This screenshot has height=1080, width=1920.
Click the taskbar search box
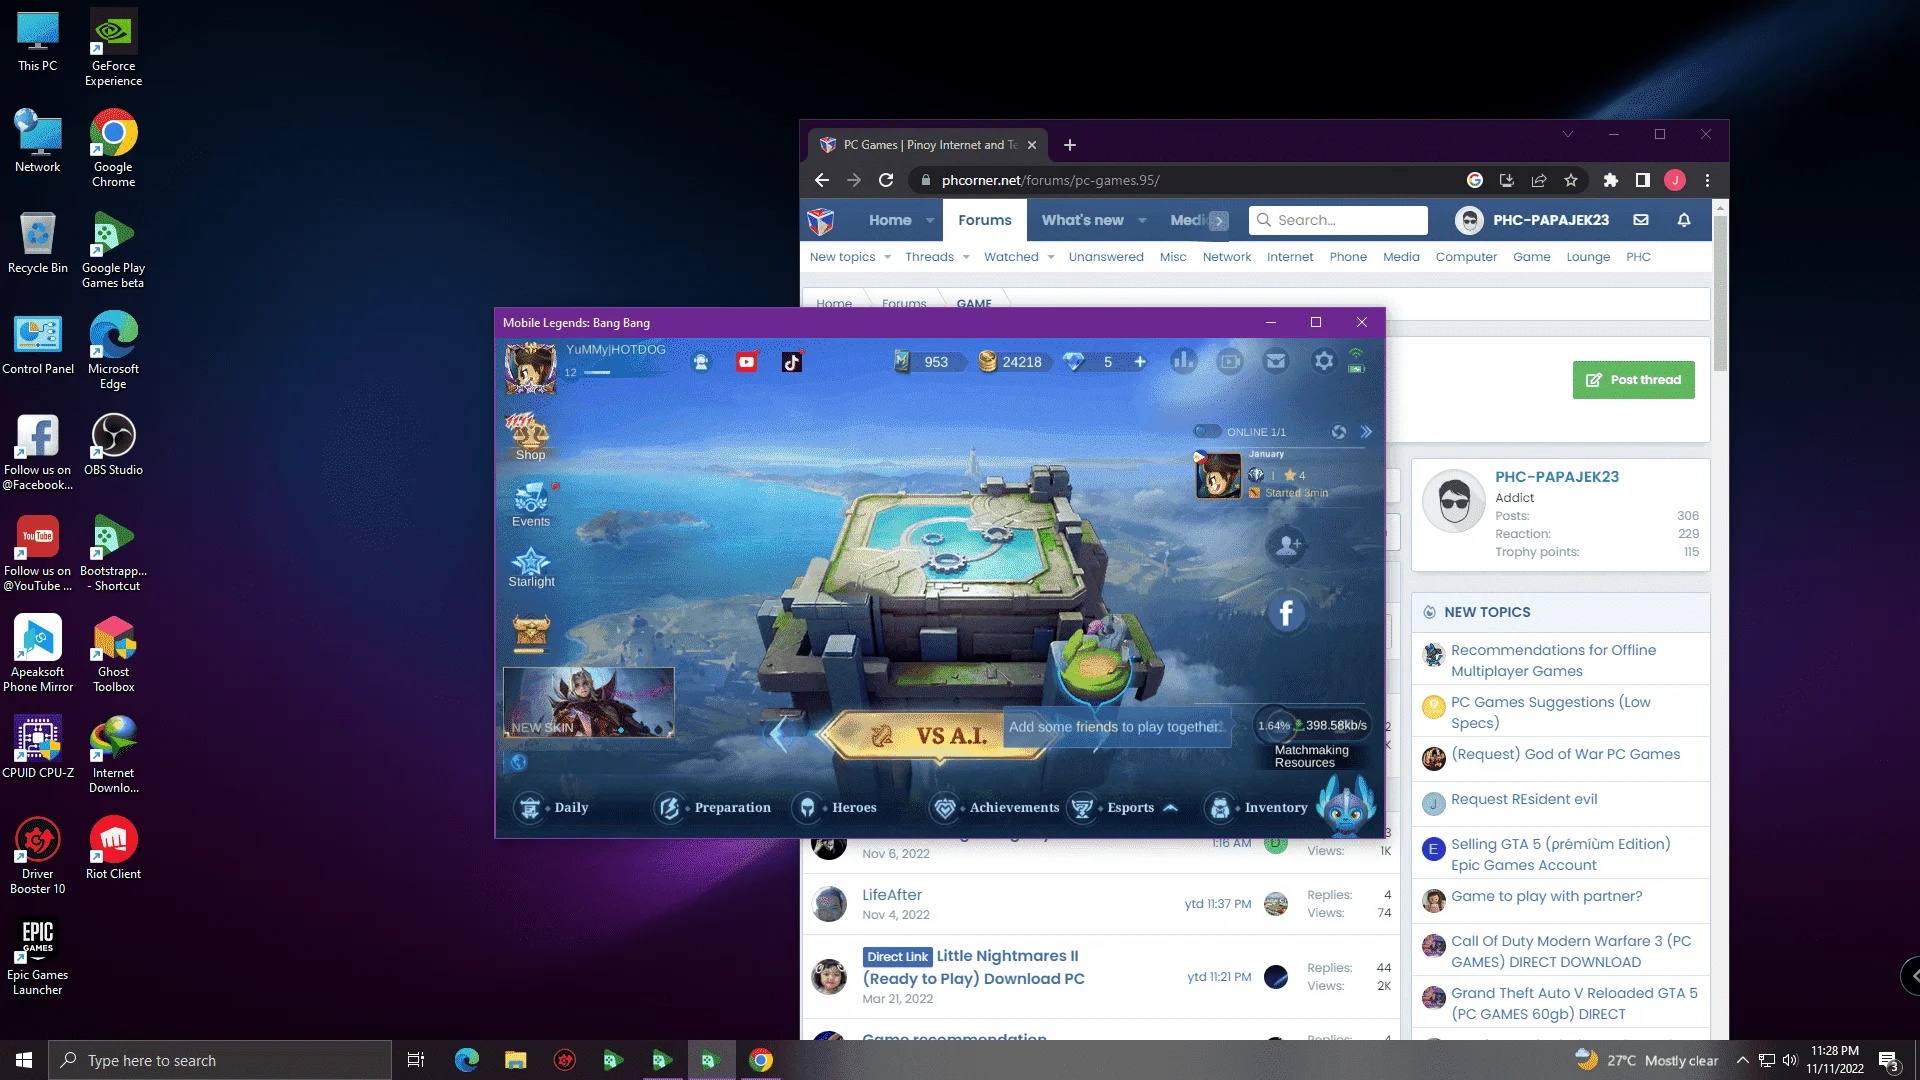click(x=220, y=1060)
